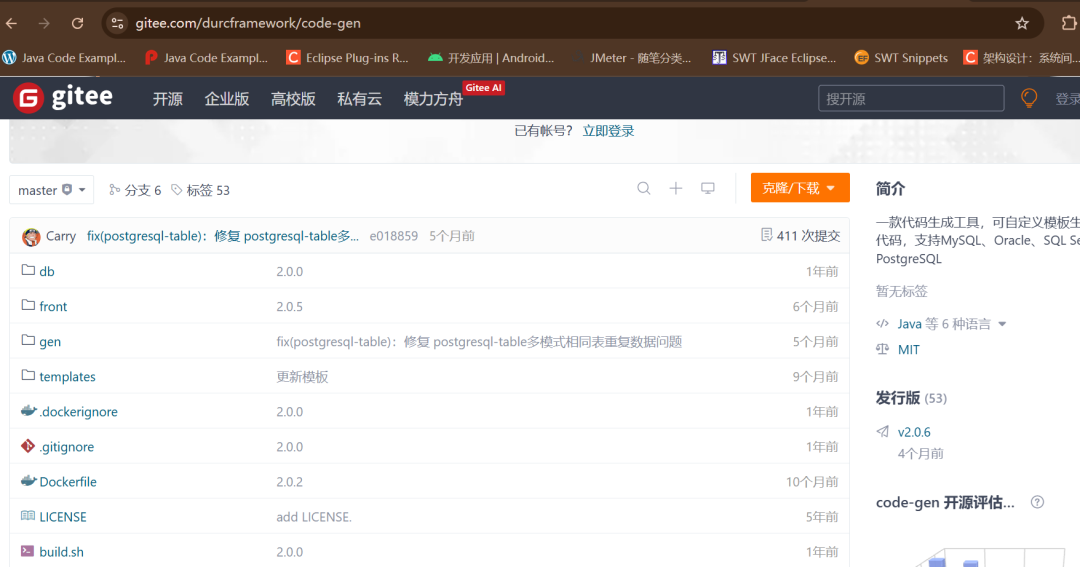
Task: Click the db folder icon
Action: (x=28, y=270)
